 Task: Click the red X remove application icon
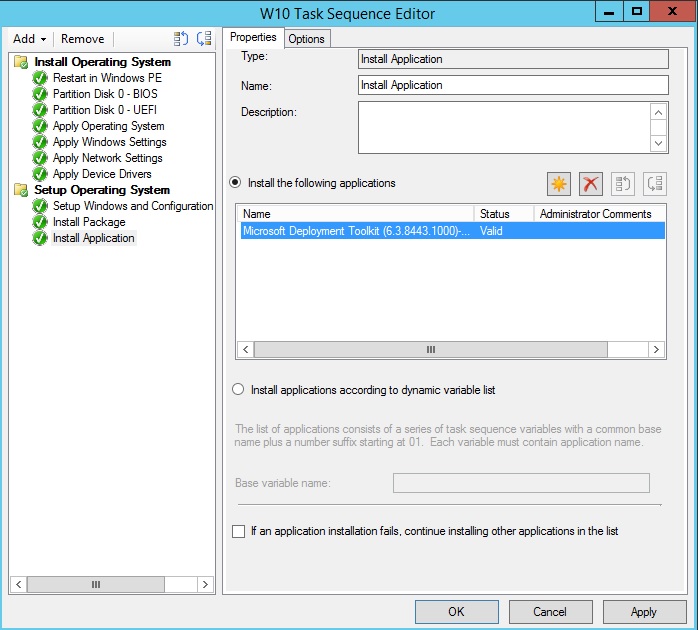[591, 183]
